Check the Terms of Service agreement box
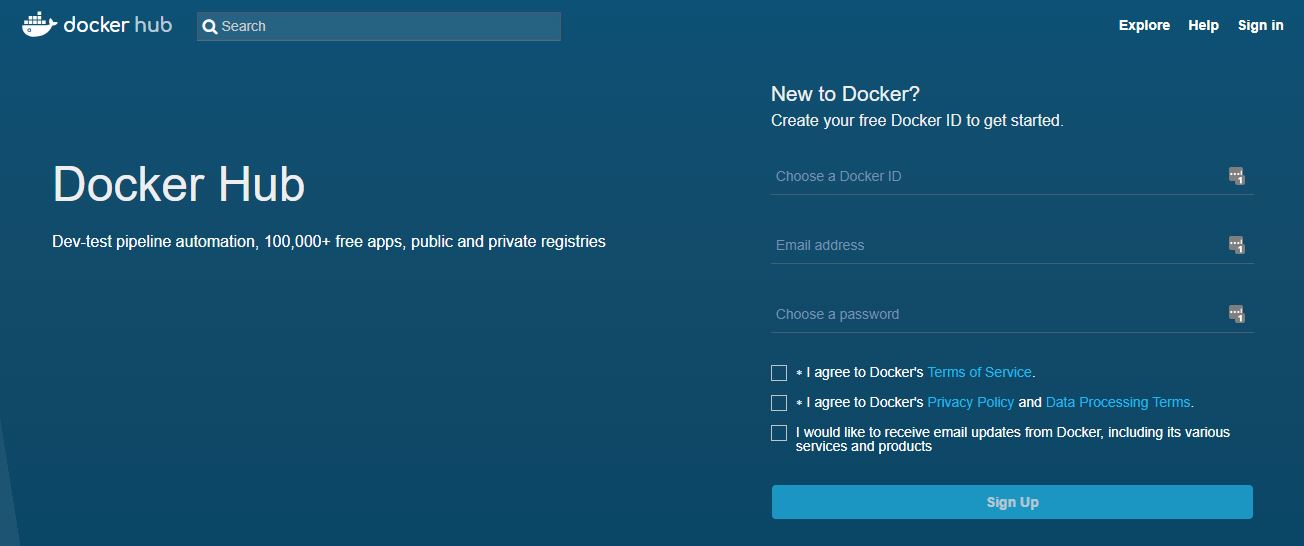Image resolution: width=1304 pixels, height=546 pixels. (779, 373)
